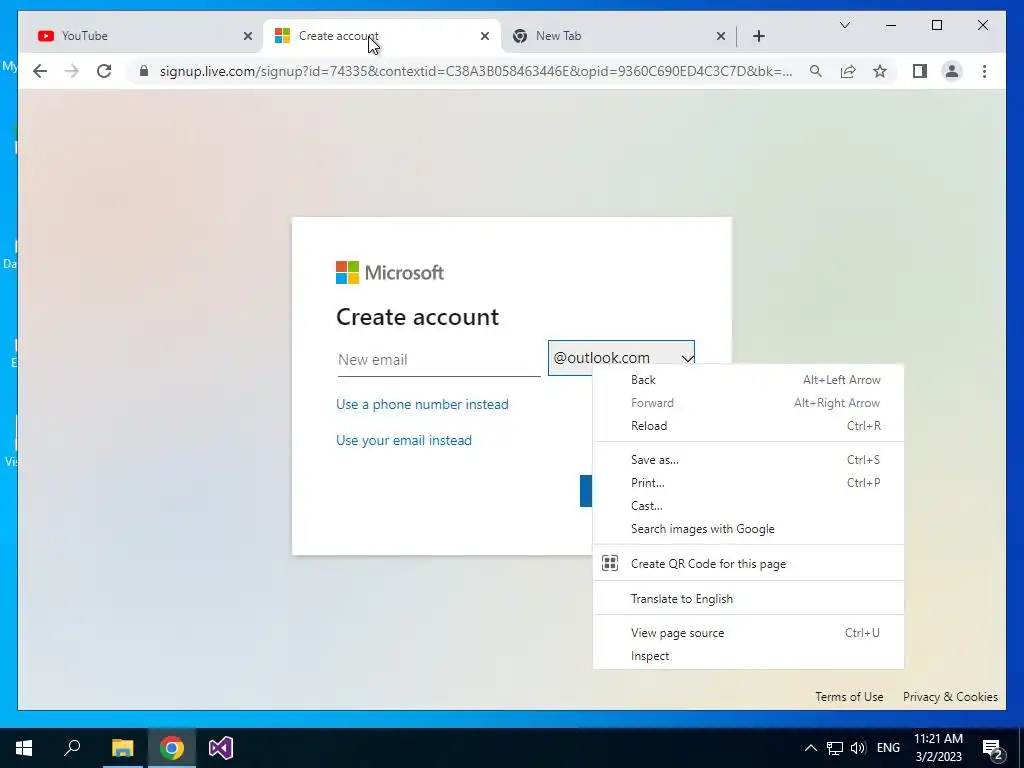Choose Back in the context menu
The width and height of the screenshot is (1024, 768).
[748, 380]
